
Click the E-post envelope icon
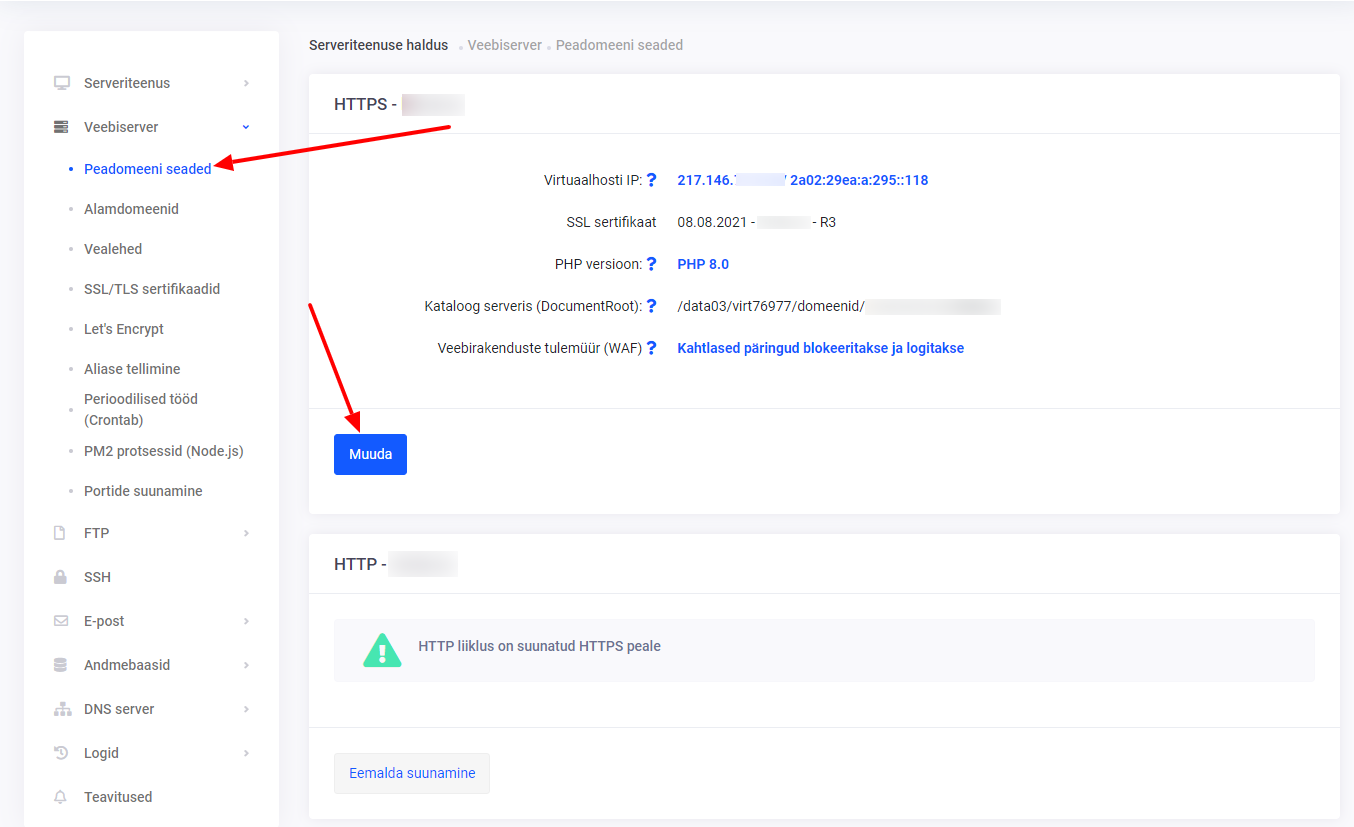point(61,621)
